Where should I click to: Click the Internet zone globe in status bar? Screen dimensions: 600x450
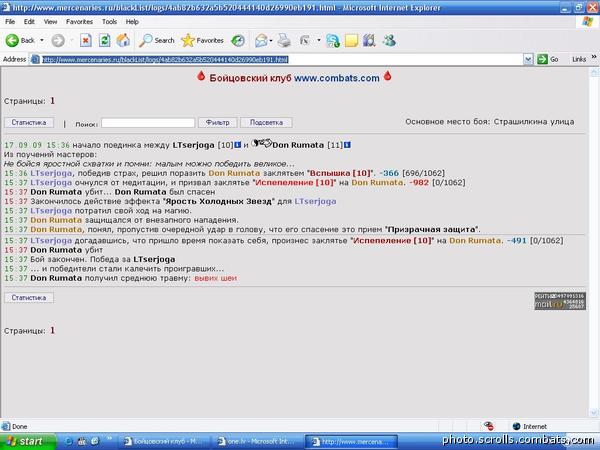(517, 426)
